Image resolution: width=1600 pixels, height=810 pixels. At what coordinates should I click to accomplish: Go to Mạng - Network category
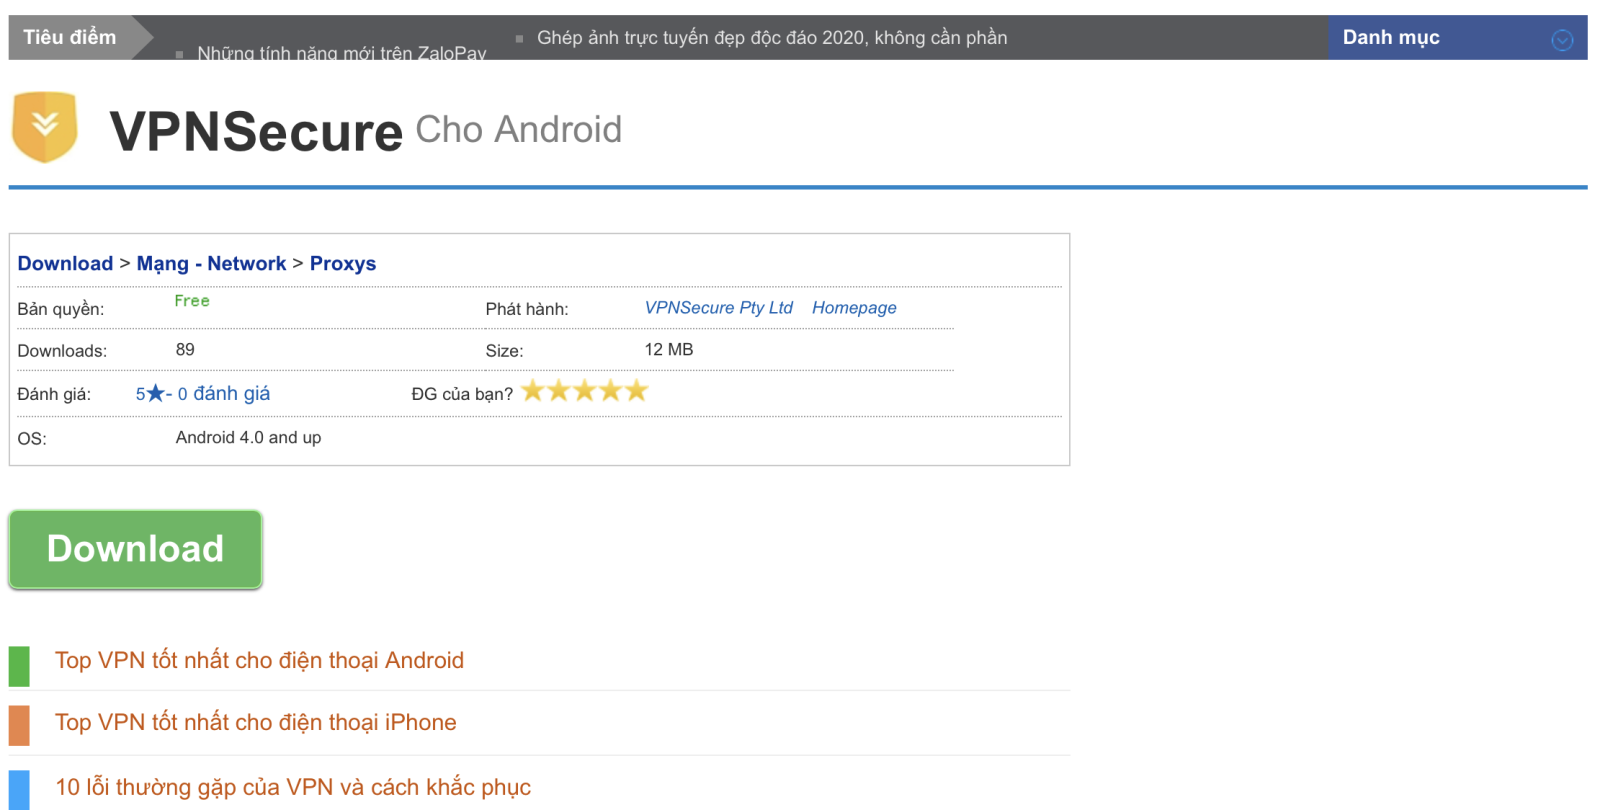coord(211,263)
